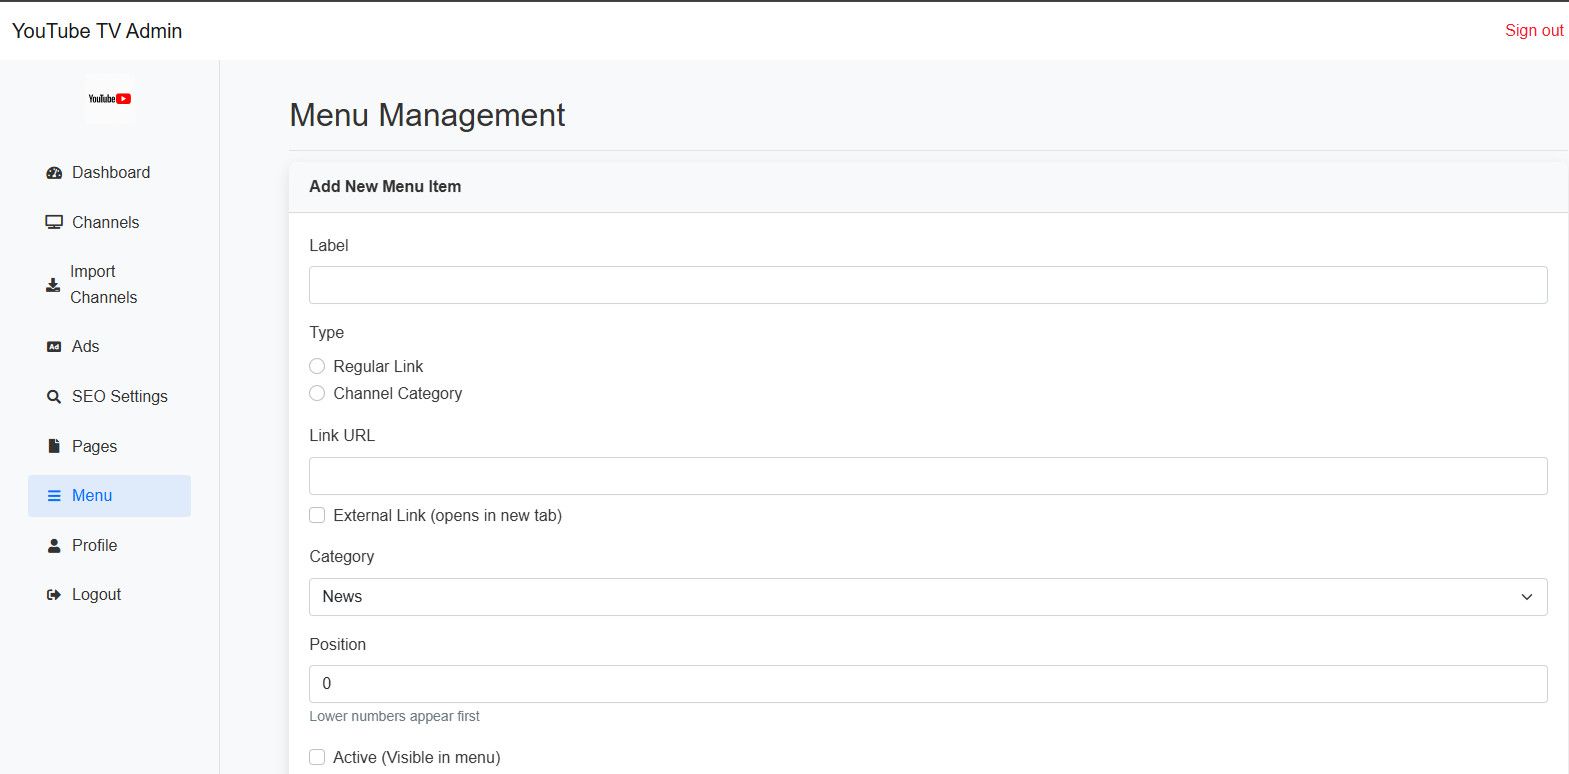Enable External Link opens in new tab
Image resolution: width=1569 pixels, height=774 pixels.
(x=317, y=516)
